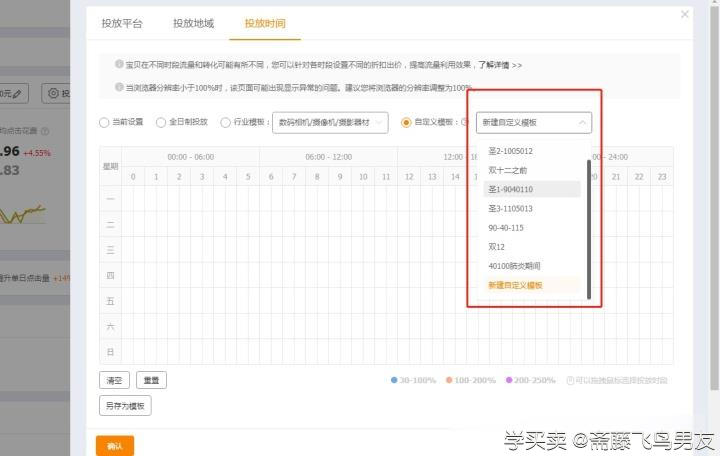The width and height of the screenshot is (720, 456).
Task: Click the 清空 button
Action: click(114, 380)
